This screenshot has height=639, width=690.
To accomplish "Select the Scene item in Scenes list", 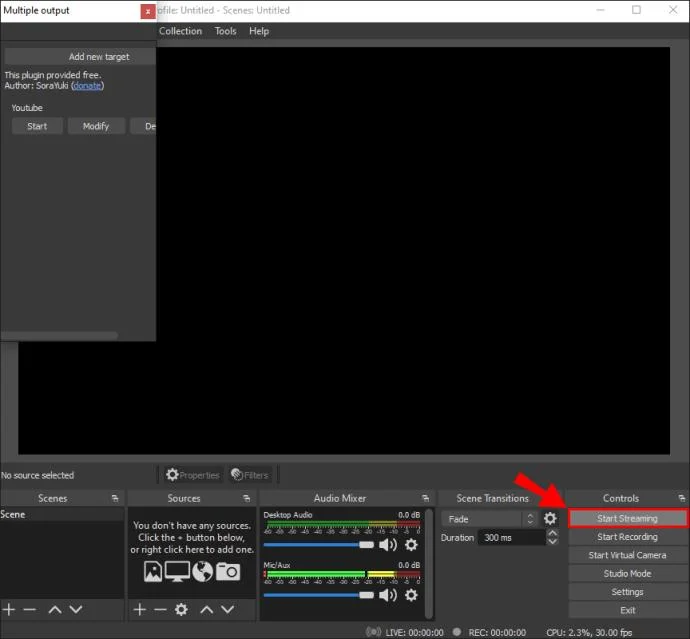I will click(x=62, y=514).
